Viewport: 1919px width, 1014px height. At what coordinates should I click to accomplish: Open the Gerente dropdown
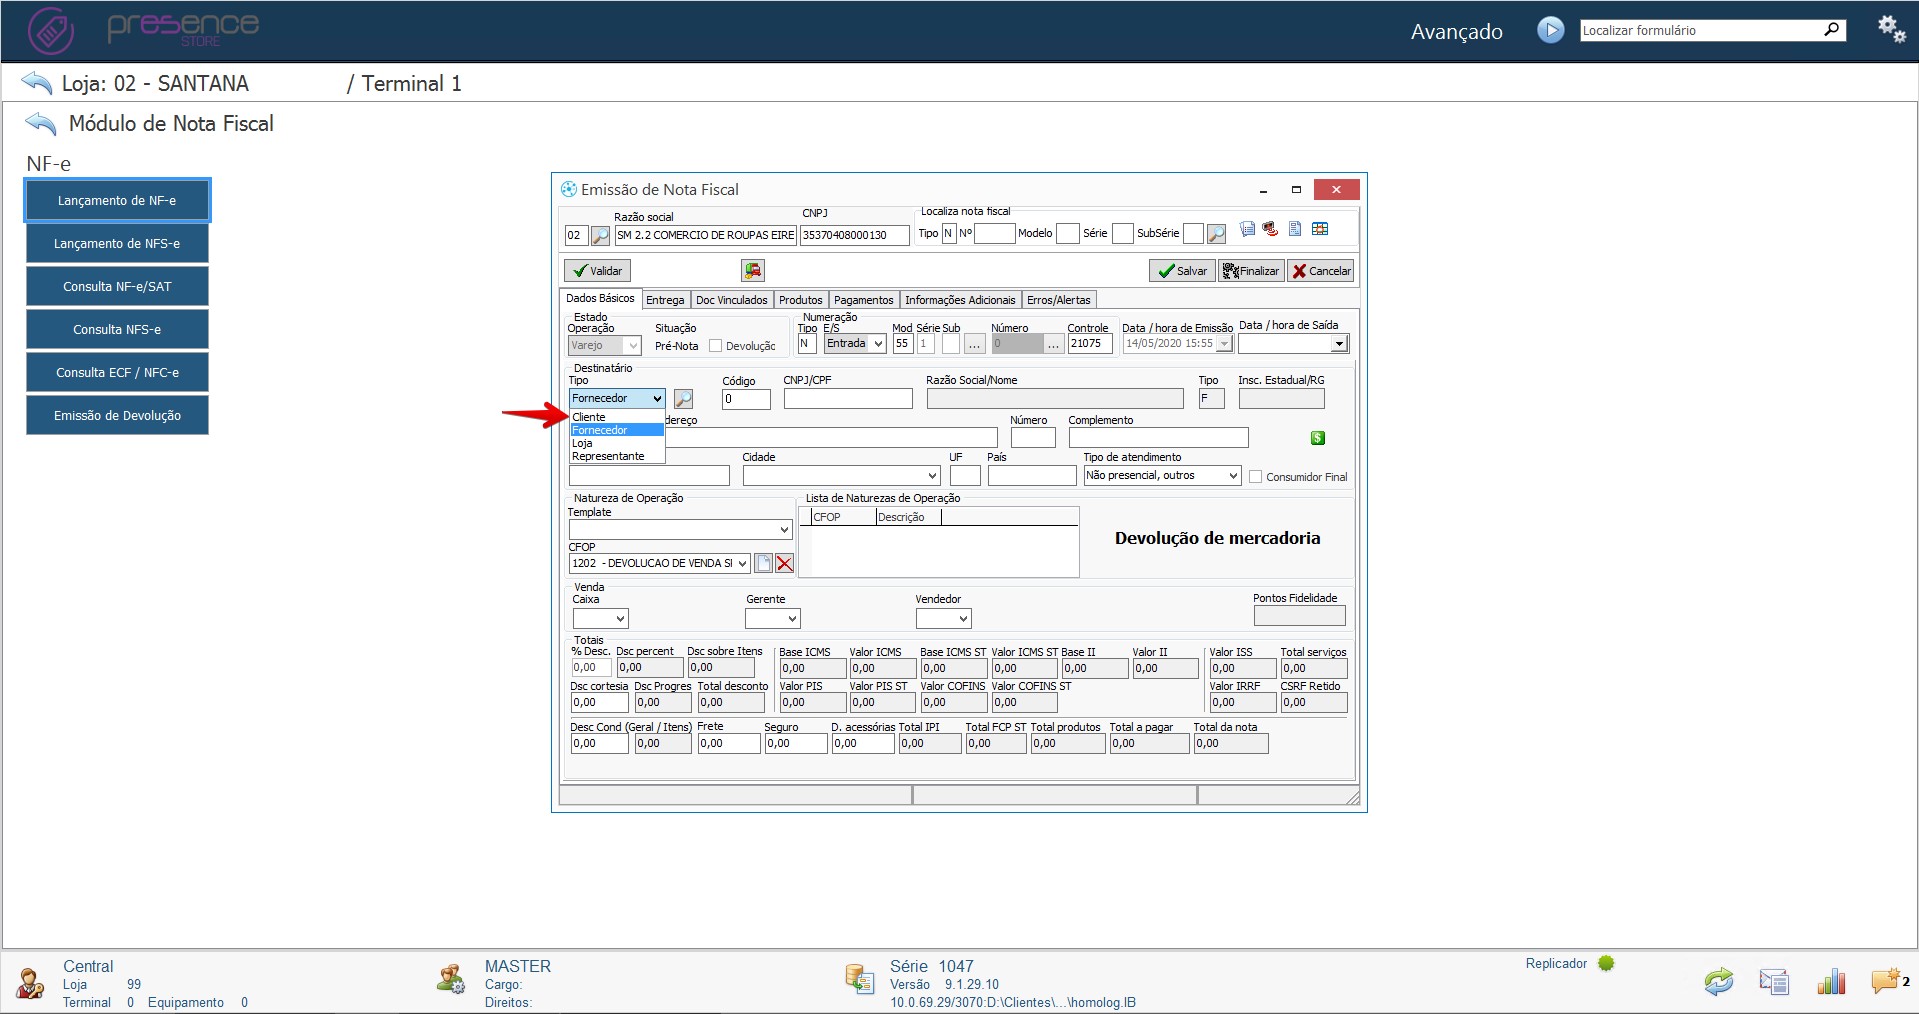[792, 619]
